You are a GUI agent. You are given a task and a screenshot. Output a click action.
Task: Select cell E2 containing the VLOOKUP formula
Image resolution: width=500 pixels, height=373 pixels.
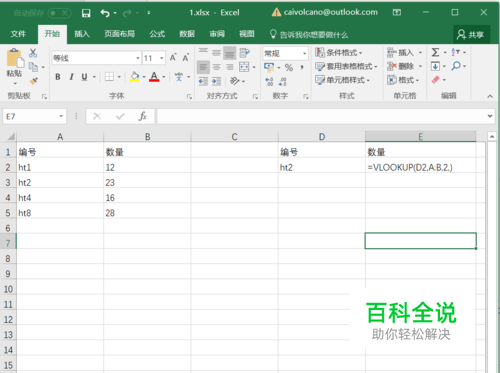coord(420,167)
